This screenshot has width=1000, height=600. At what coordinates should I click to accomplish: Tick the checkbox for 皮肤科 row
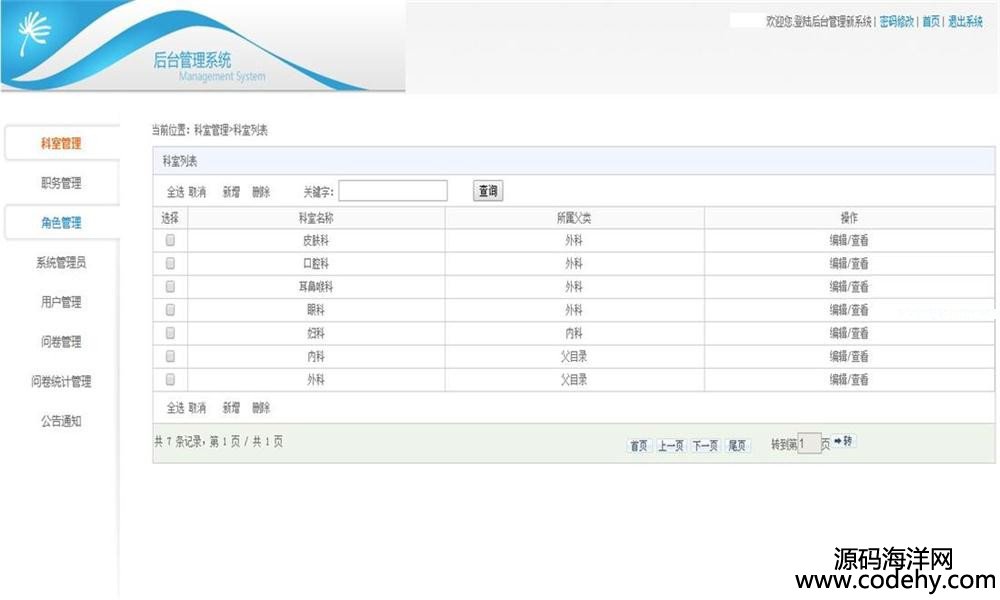point(170,240)
